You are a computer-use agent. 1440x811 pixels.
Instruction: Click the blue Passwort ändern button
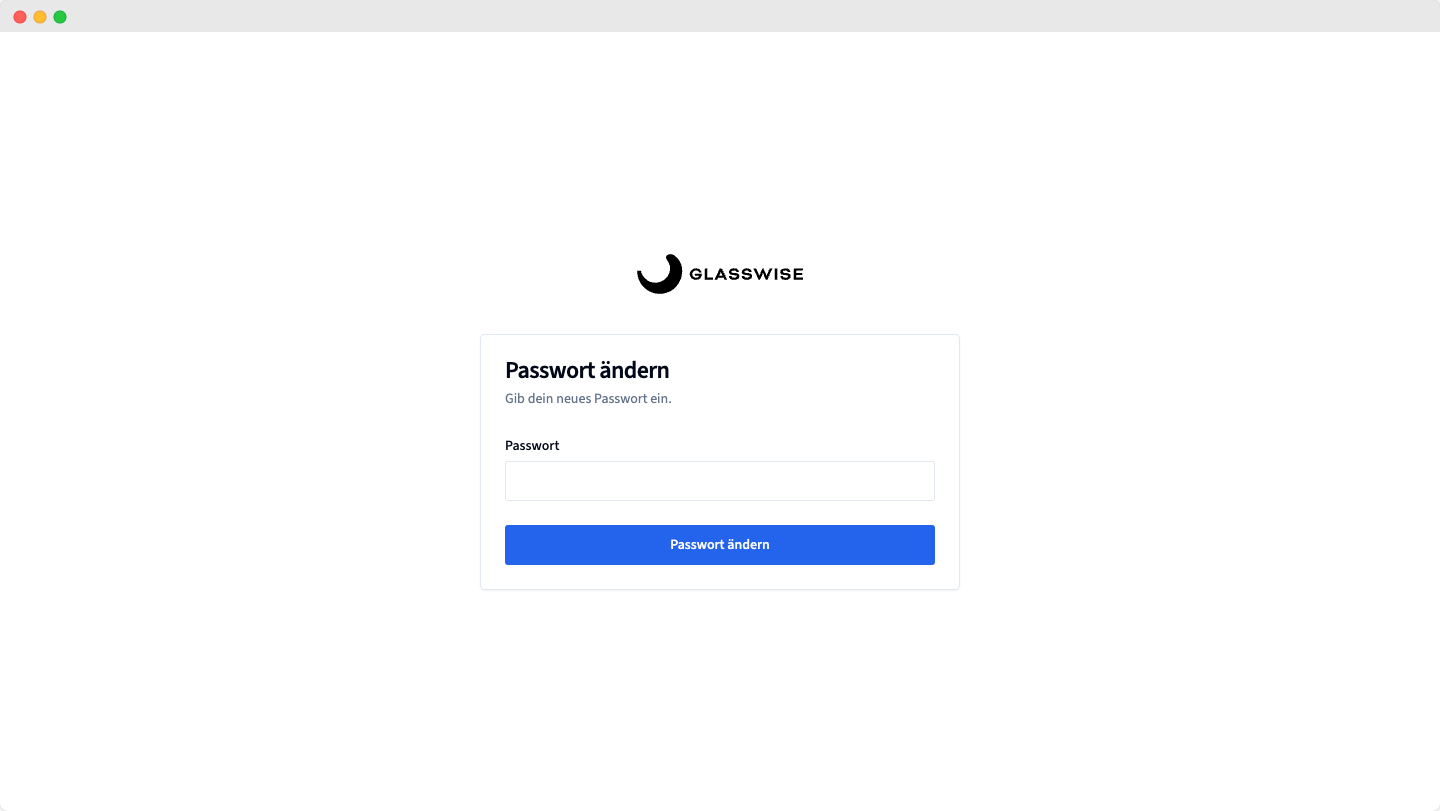coord(720,545)
